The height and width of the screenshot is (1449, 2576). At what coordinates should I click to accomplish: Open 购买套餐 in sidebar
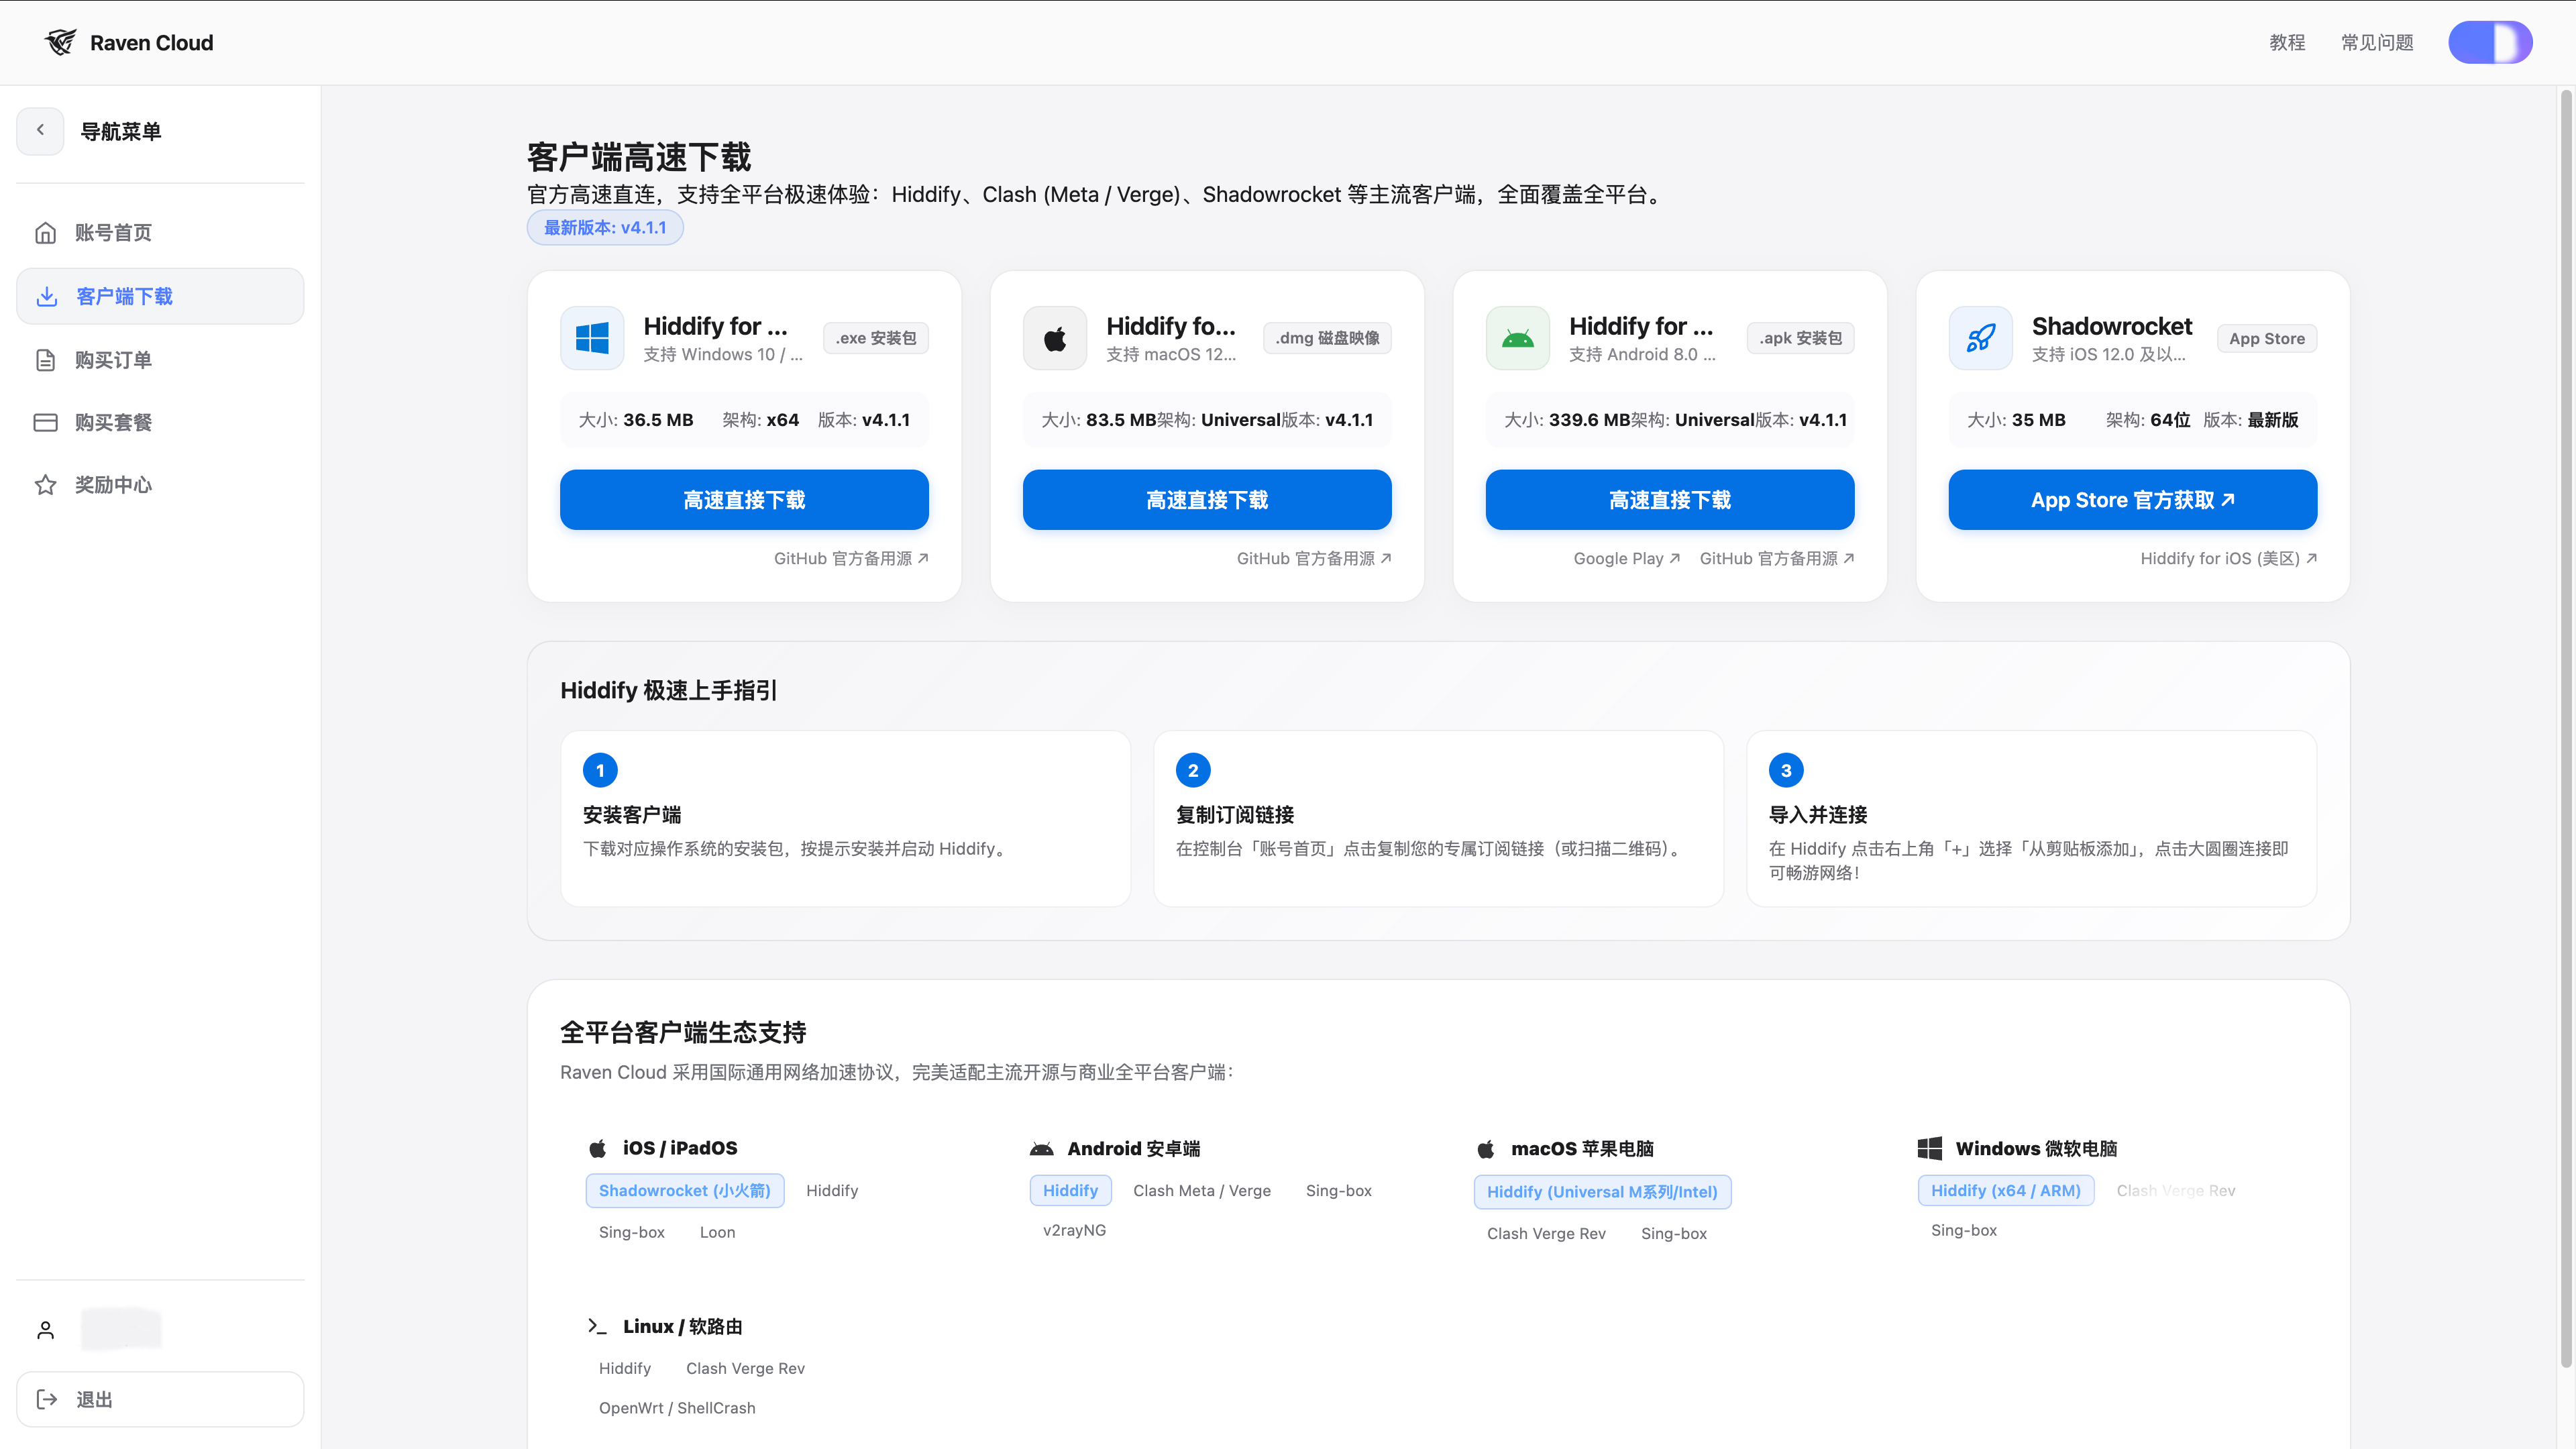pos(160,422)
